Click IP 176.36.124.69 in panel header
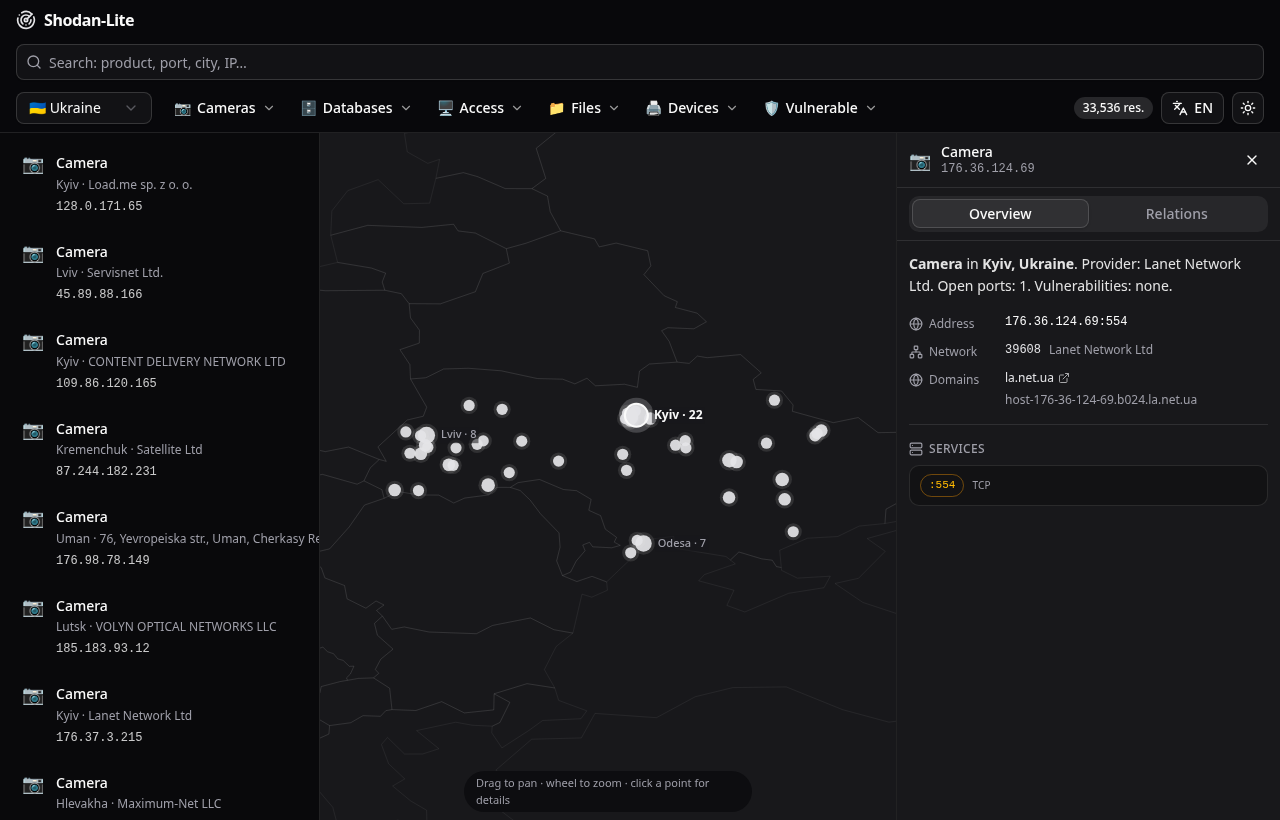Image resolution: width=1280 pixels, height=820 pixels. (x=988, y=169)
